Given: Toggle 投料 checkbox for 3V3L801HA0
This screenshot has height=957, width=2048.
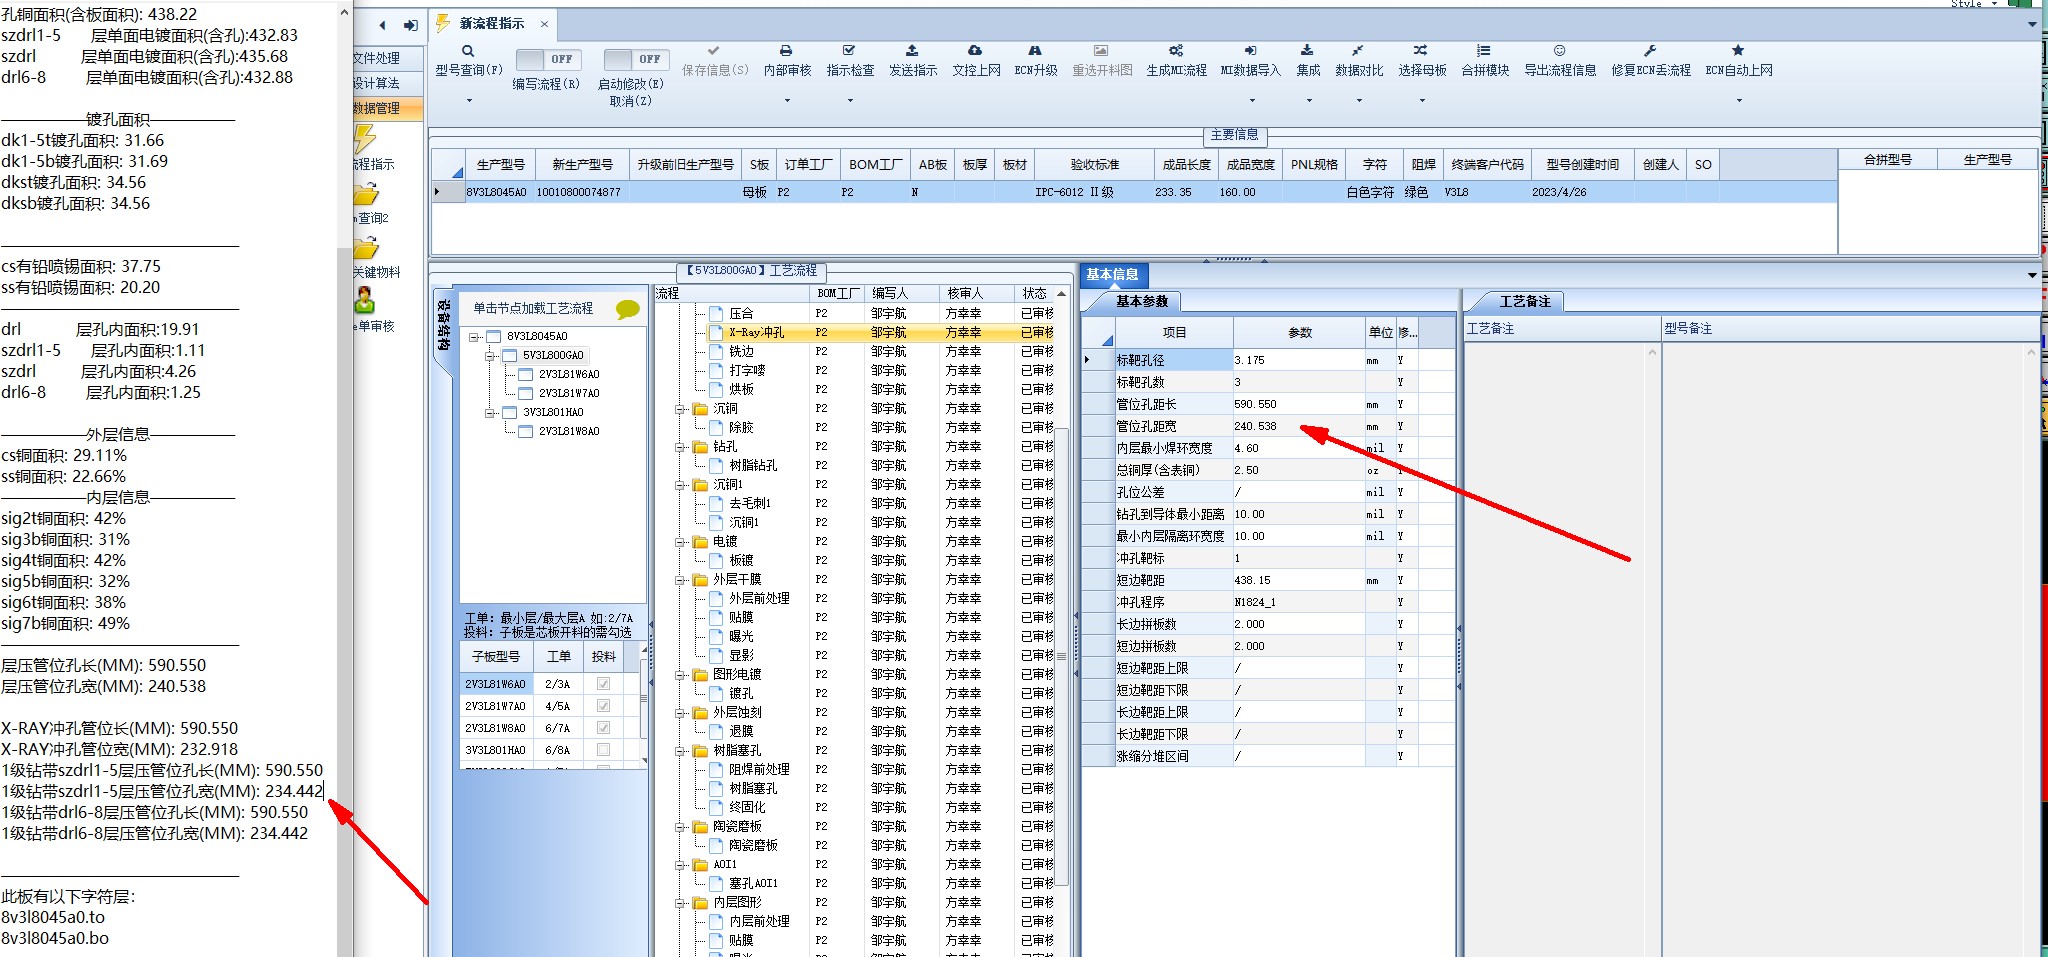Looking at the screenshot, I should click(x=603, y=750).
